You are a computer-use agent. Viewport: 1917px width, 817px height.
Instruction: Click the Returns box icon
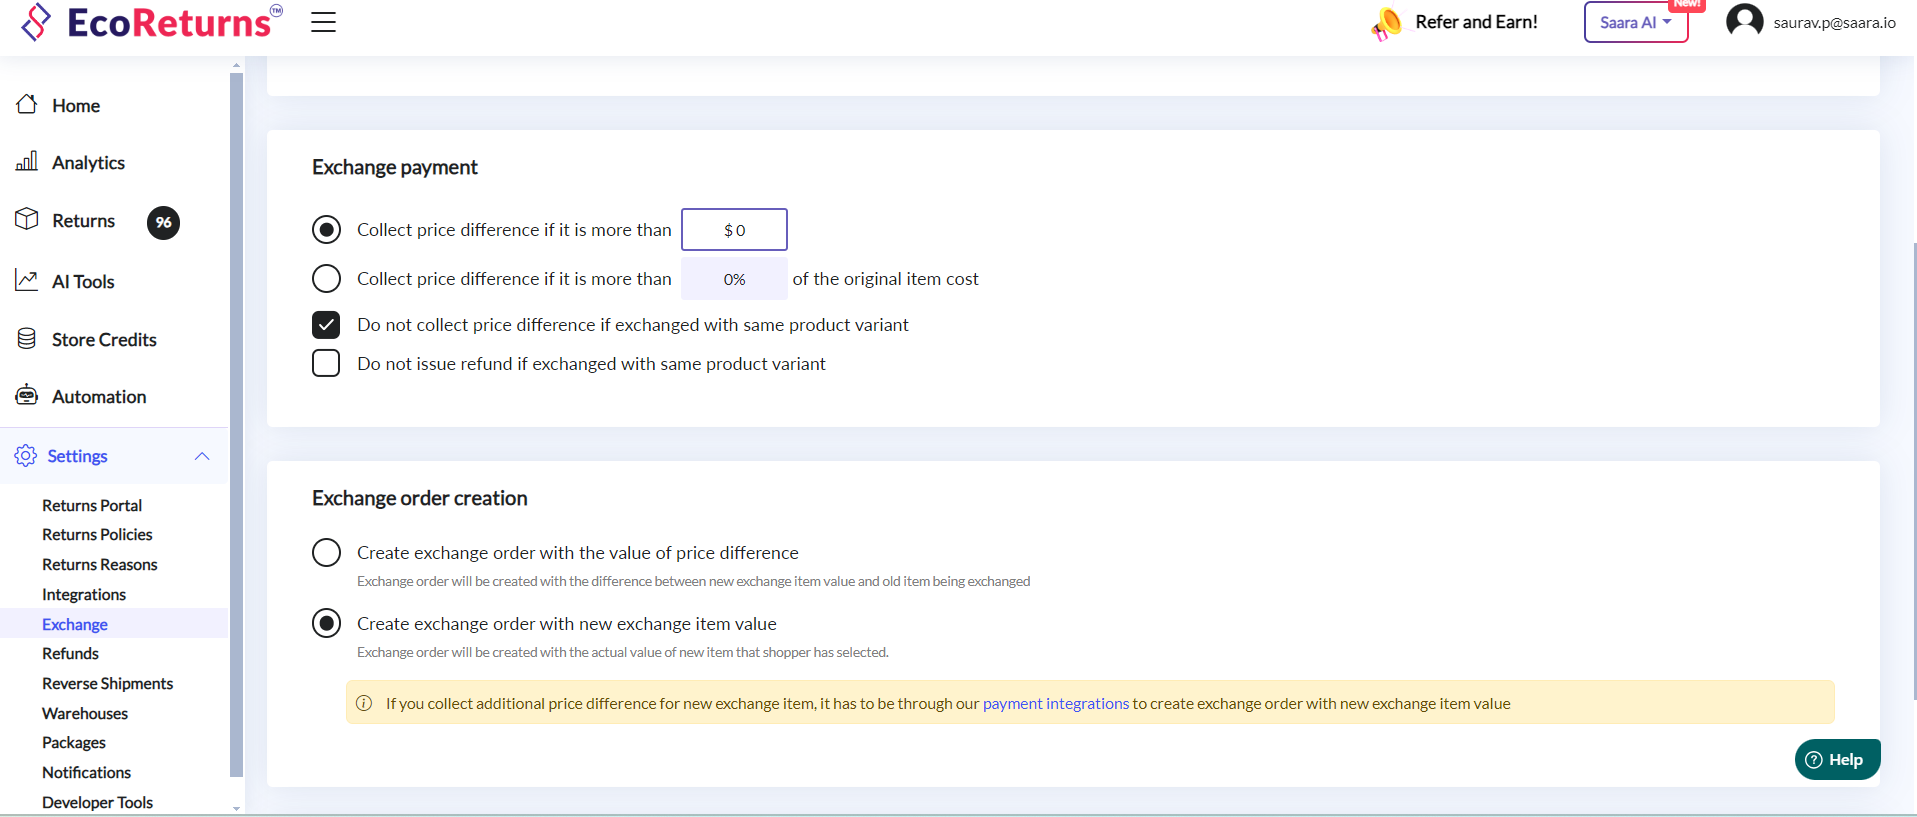point(27,220)
